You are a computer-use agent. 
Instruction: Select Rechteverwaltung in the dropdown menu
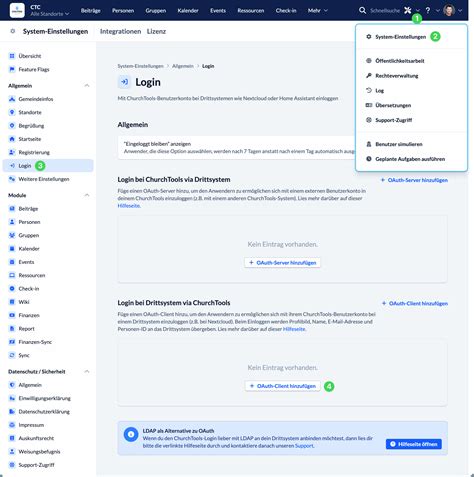[x=411, y=76]
